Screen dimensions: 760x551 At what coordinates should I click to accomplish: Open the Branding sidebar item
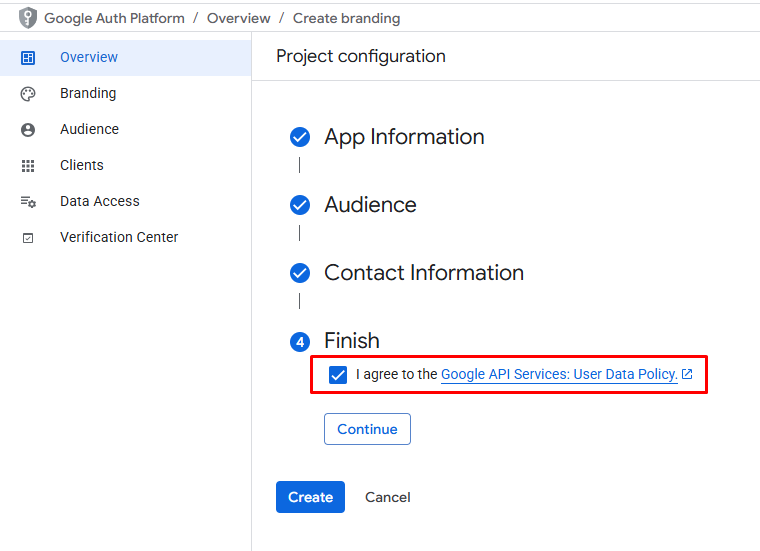click(126, 94)
